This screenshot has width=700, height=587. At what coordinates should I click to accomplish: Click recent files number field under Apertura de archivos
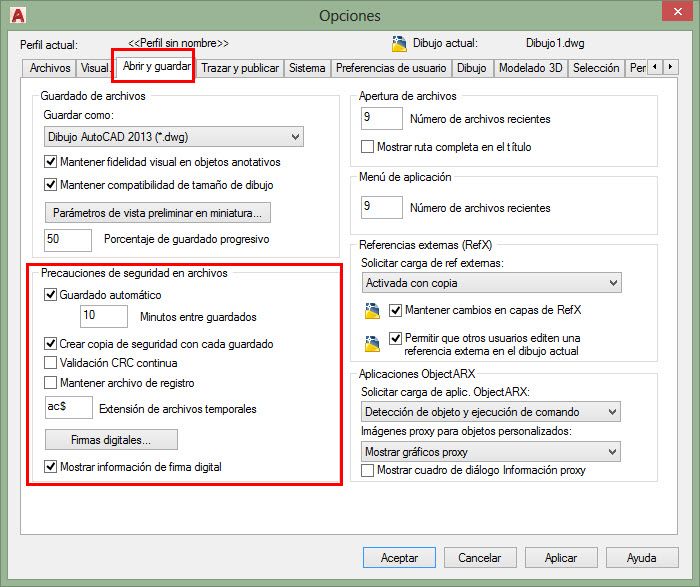pos(382,119)
